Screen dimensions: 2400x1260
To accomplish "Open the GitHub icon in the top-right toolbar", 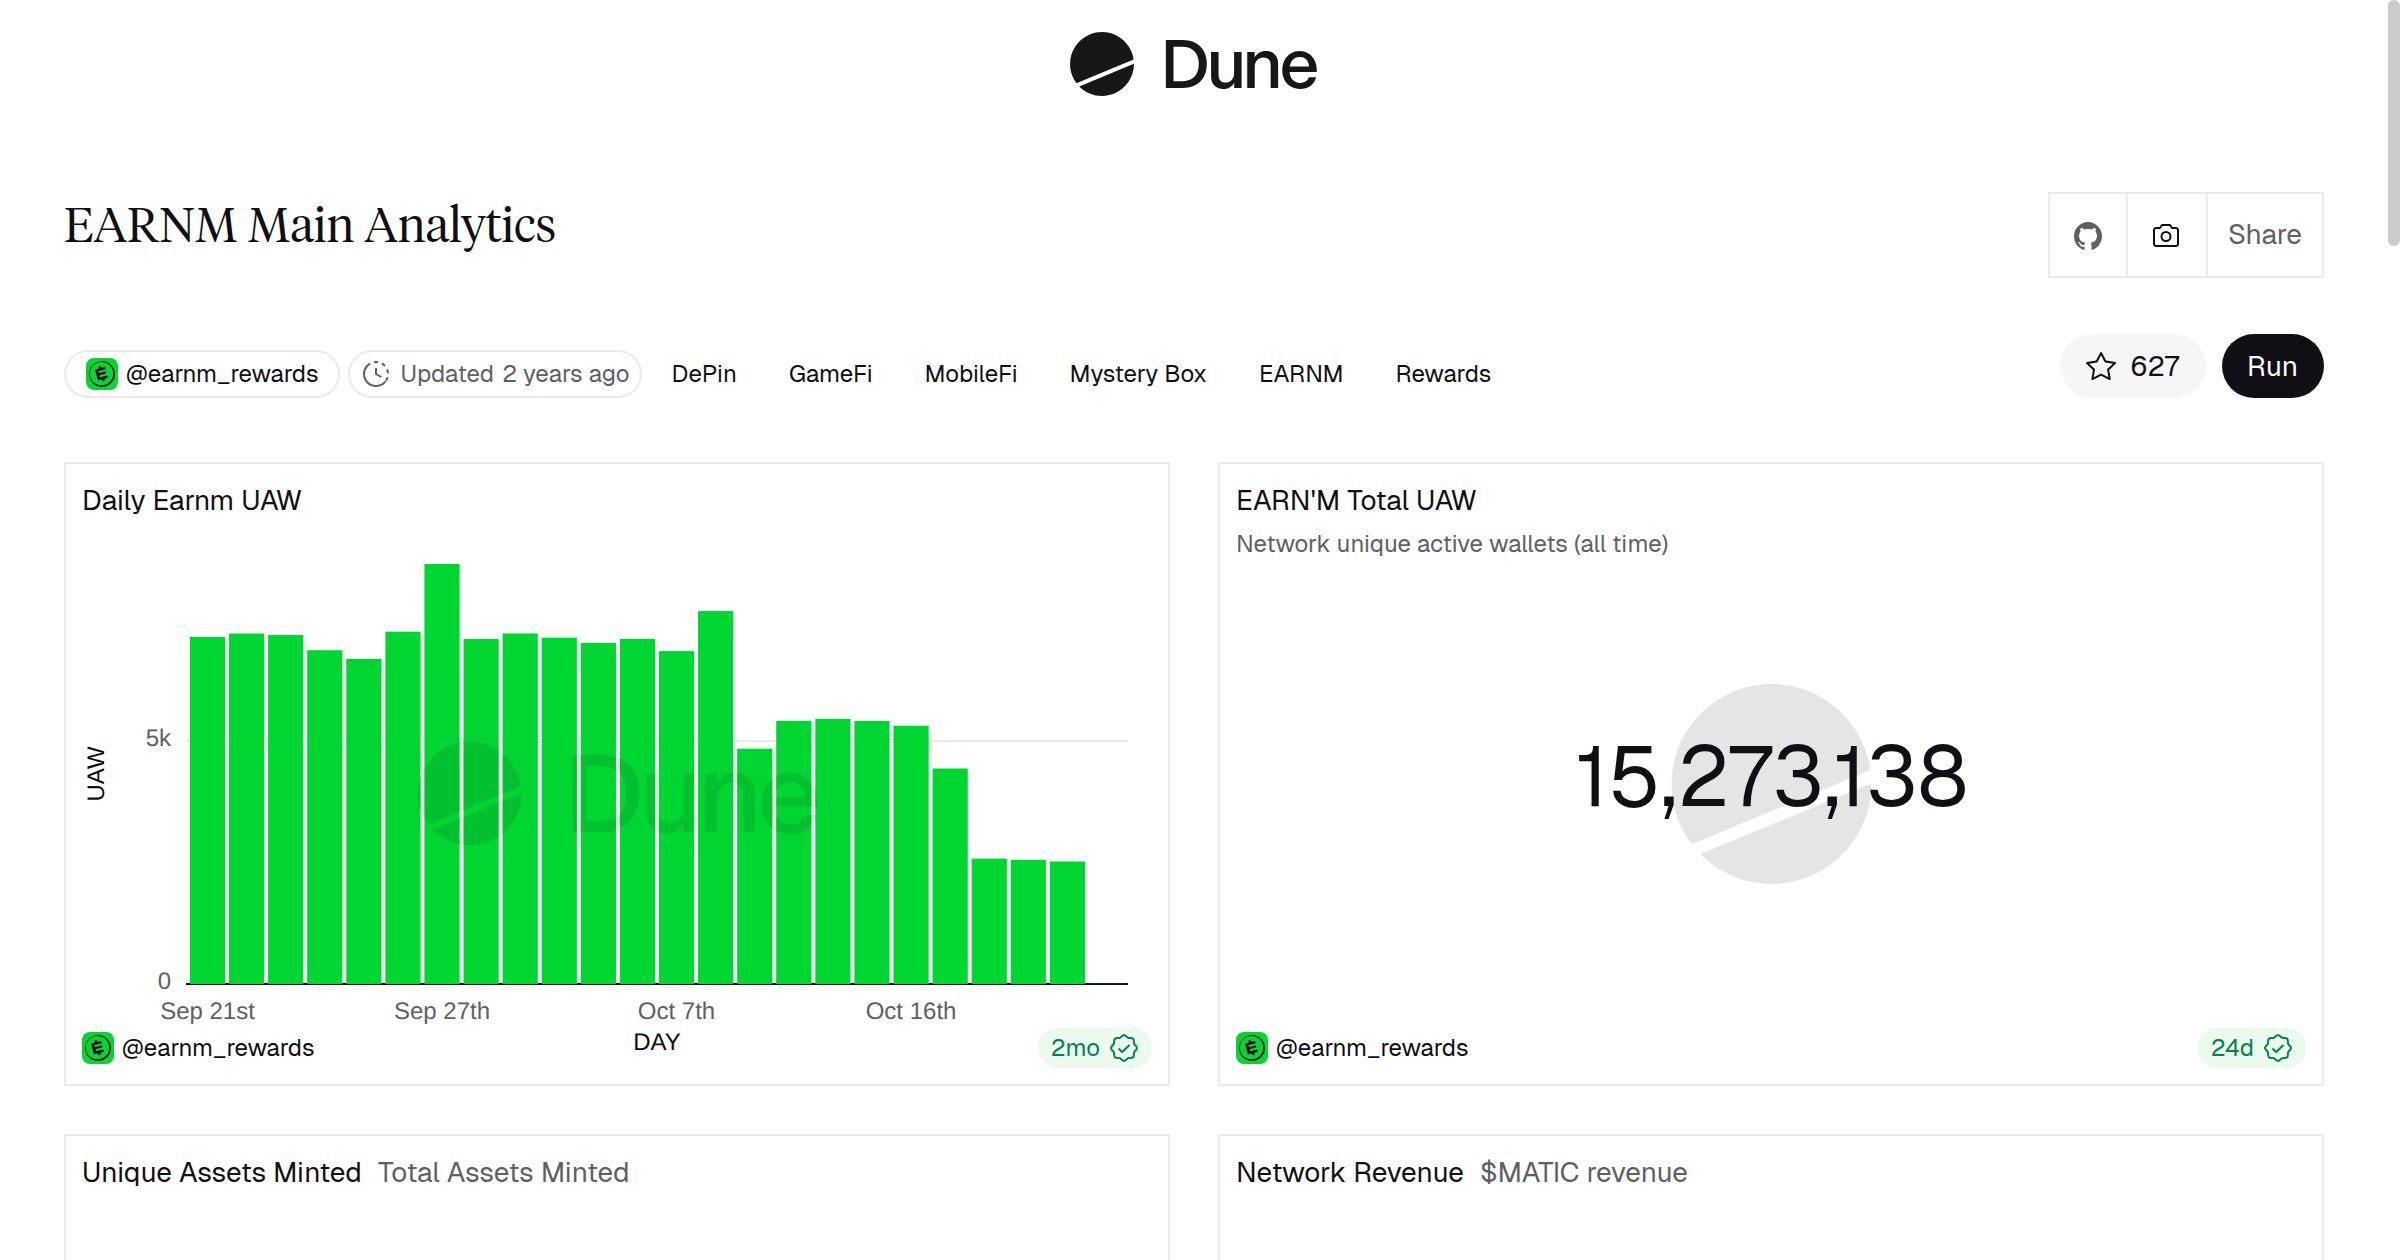I will pyautogui.click(x=2088, y=234).
